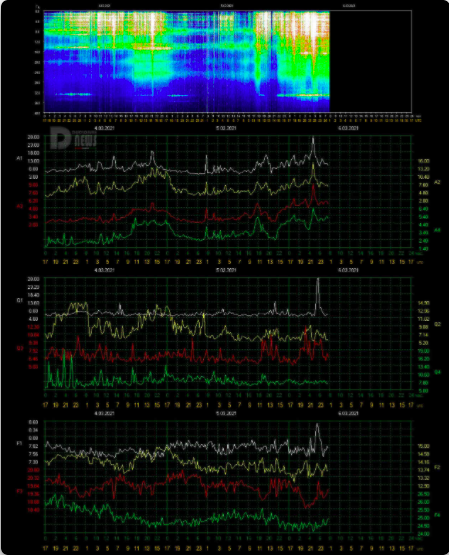Click the 4.03.2021 date heading the frequency chart
Screen dimensions: 449x555
pyautogui.click(x=104, y=413)
